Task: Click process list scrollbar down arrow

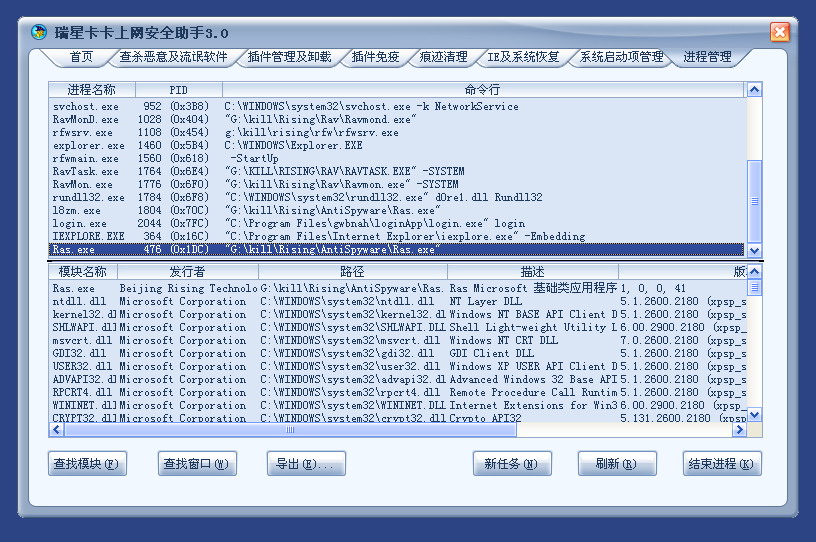Action: coord(754,250)
